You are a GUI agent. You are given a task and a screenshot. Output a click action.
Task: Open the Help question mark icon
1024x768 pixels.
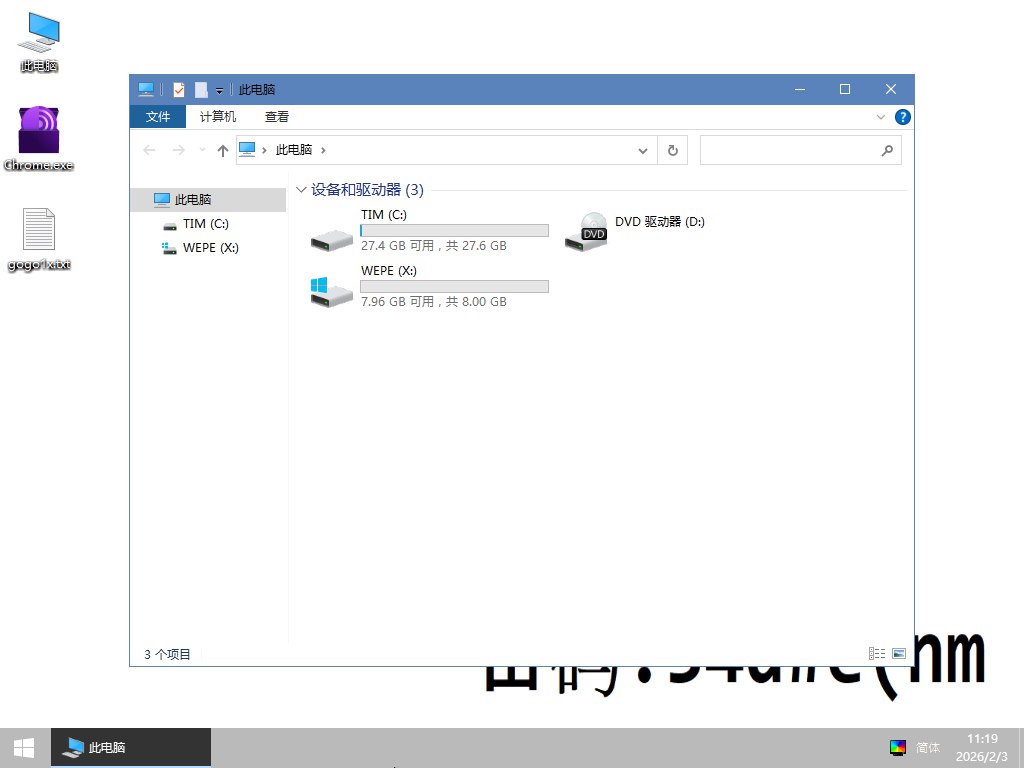902,117
